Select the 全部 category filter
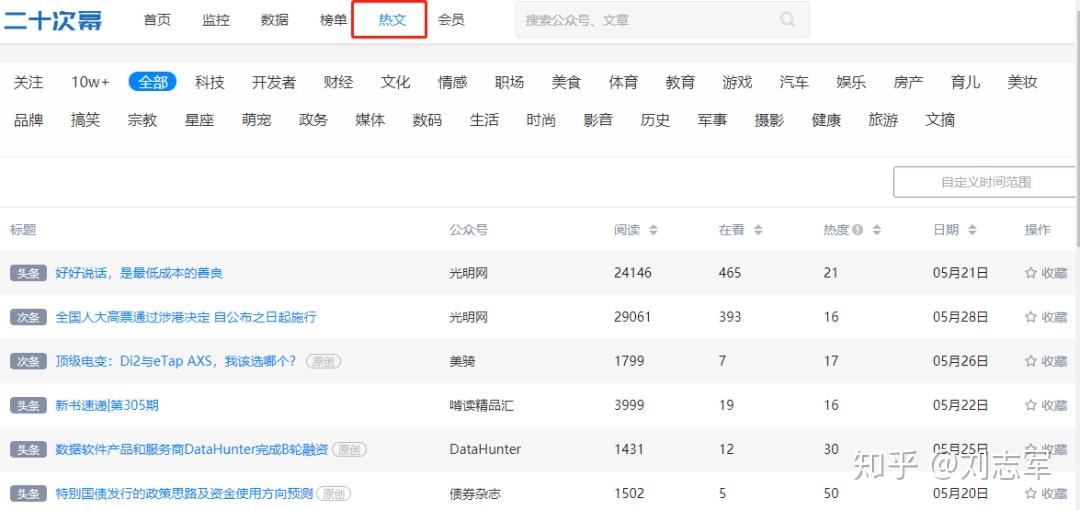This screenshot has height=510, width=1080. pyautogui.click(x=153, y=82)
